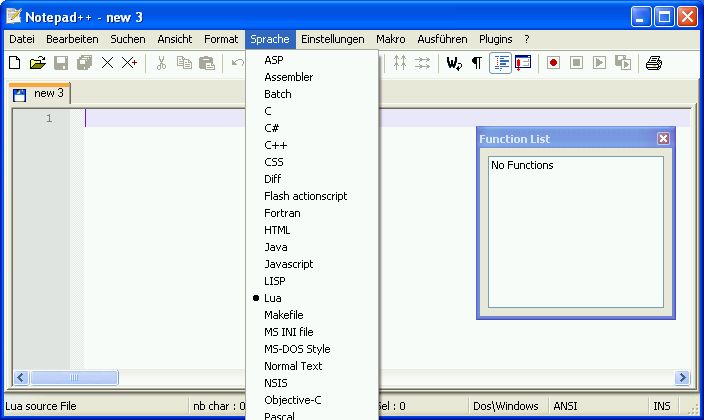This screenshot has width=704, height=420.
Task: Click the checked Lua entry
Action: [312, 298]
